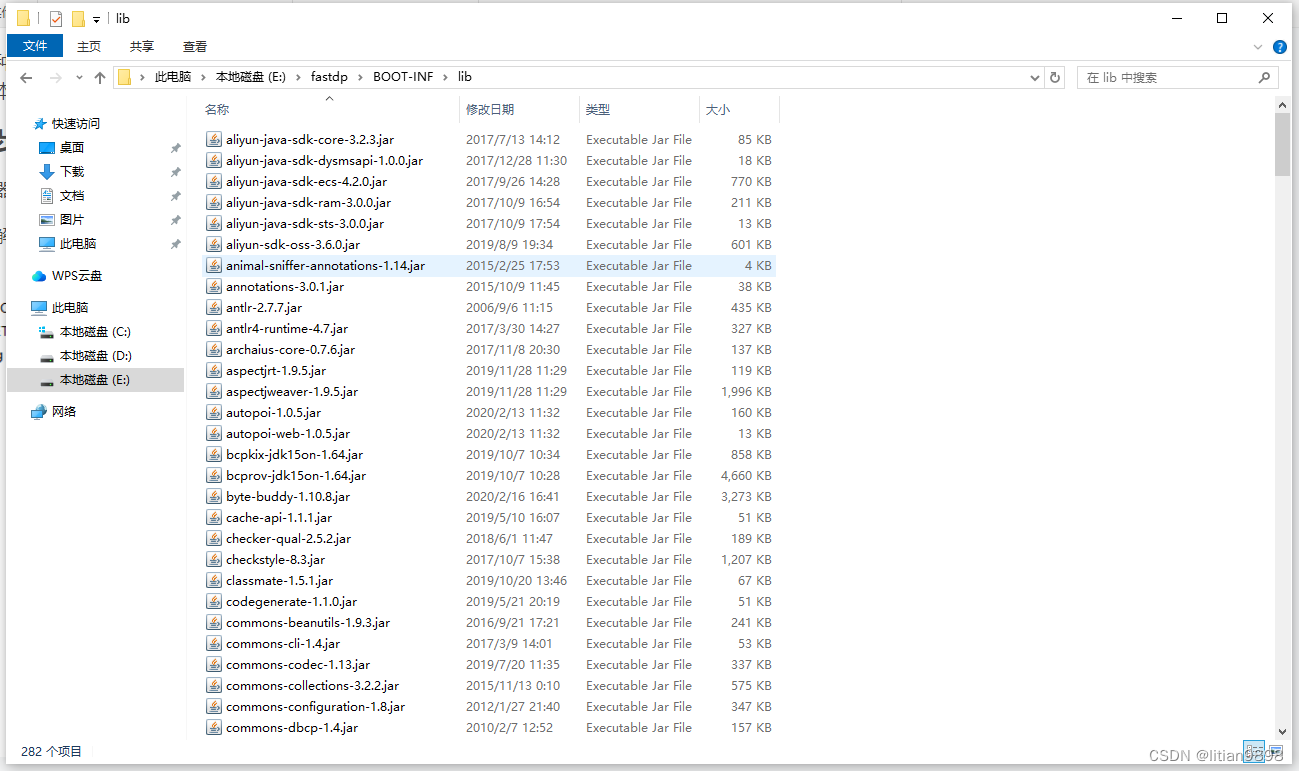
Task: Click the scrollbar down arrow
Action: click(x=1282, y=733)
